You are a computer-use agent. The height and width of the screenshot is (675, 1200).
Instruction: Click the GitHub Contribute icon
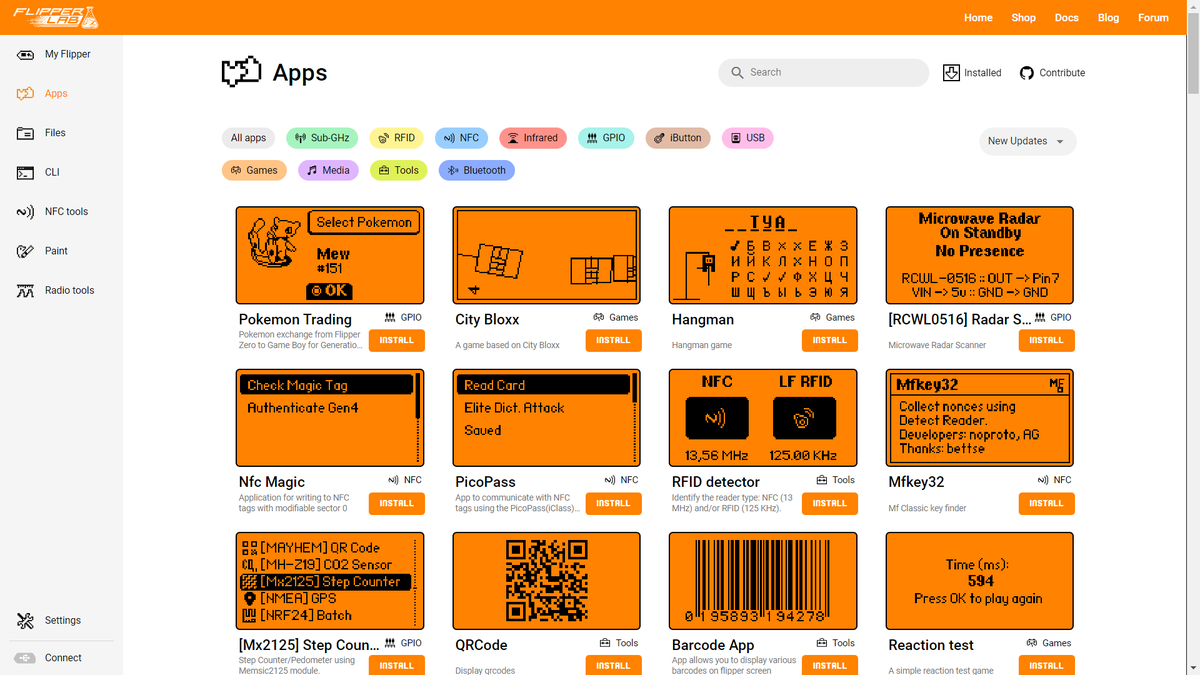click(x=1026, y=73)
